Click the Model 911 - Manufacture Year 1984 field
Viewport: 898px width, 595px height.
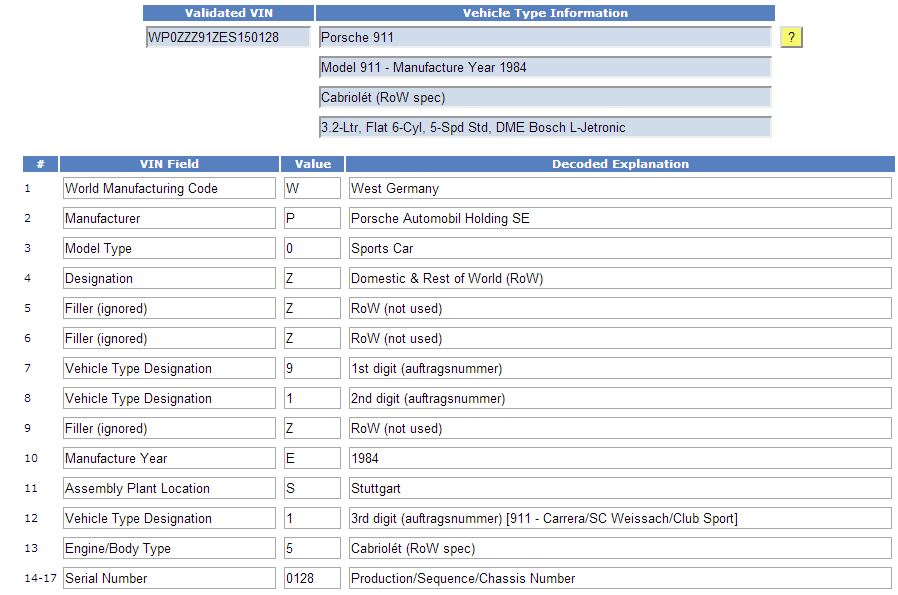click(545, 67)
